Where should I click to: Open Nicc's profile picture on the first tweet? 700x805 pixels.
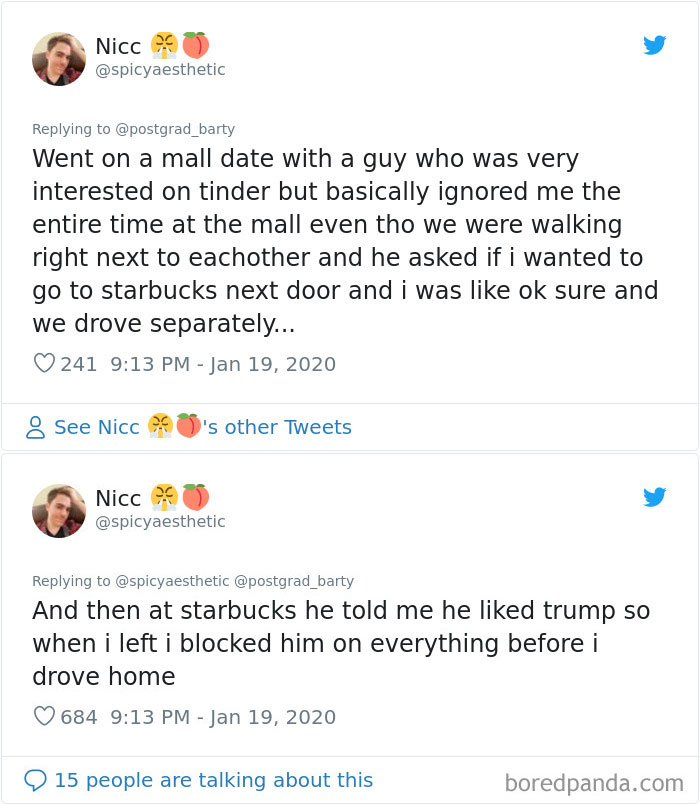pyautogui.click(x=58, y=58)
